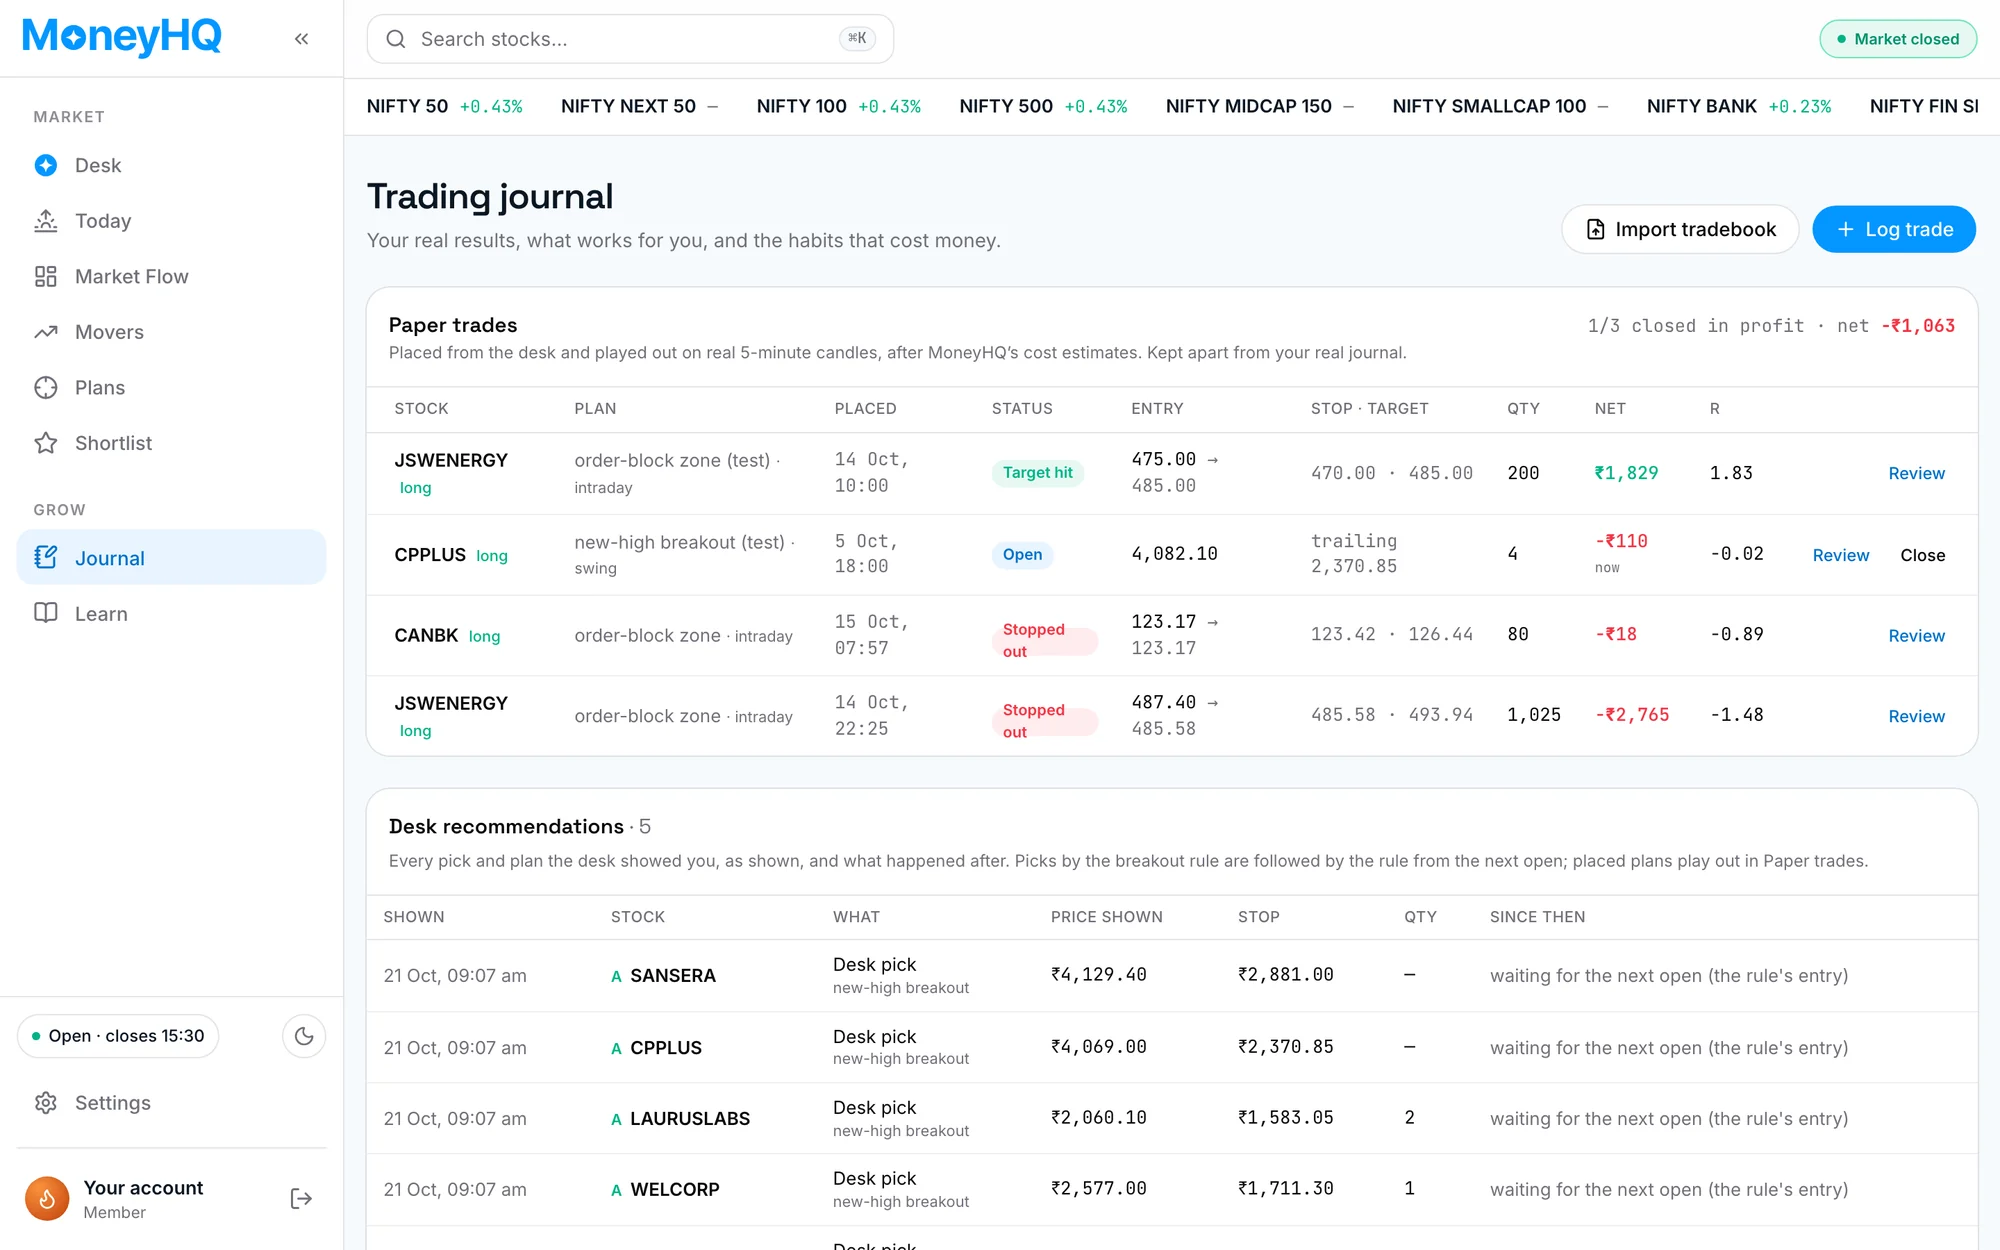Click the Desk compass icon
The image size is (2000, 1250).
point(46,165)
